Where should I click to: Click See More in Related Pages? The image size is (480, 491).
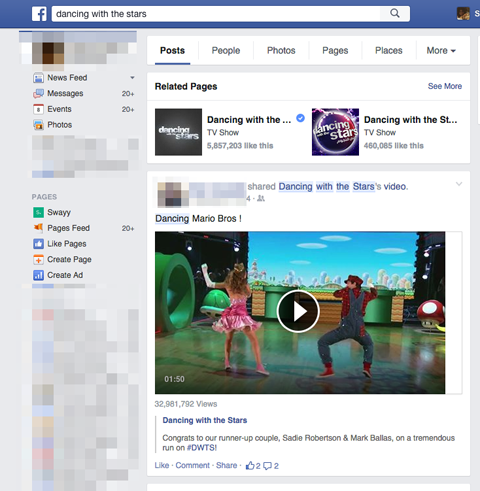[445, 86]
